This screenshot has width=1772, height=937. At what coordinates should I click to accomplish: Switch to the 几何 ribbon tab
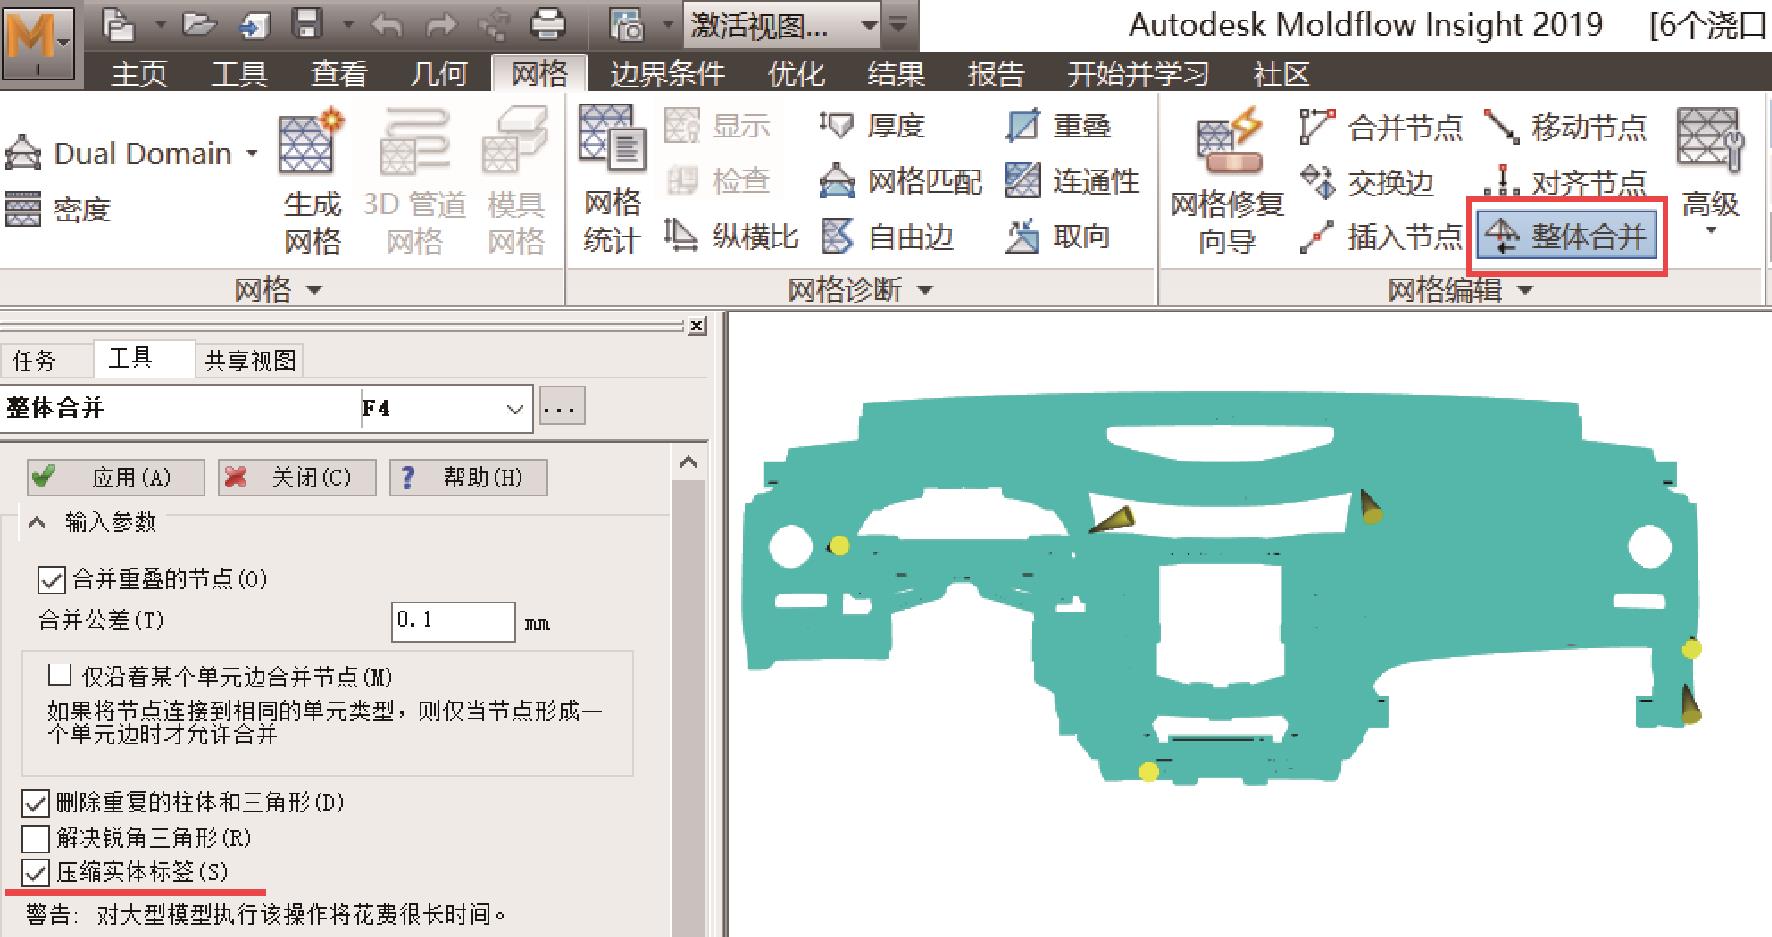439,73
